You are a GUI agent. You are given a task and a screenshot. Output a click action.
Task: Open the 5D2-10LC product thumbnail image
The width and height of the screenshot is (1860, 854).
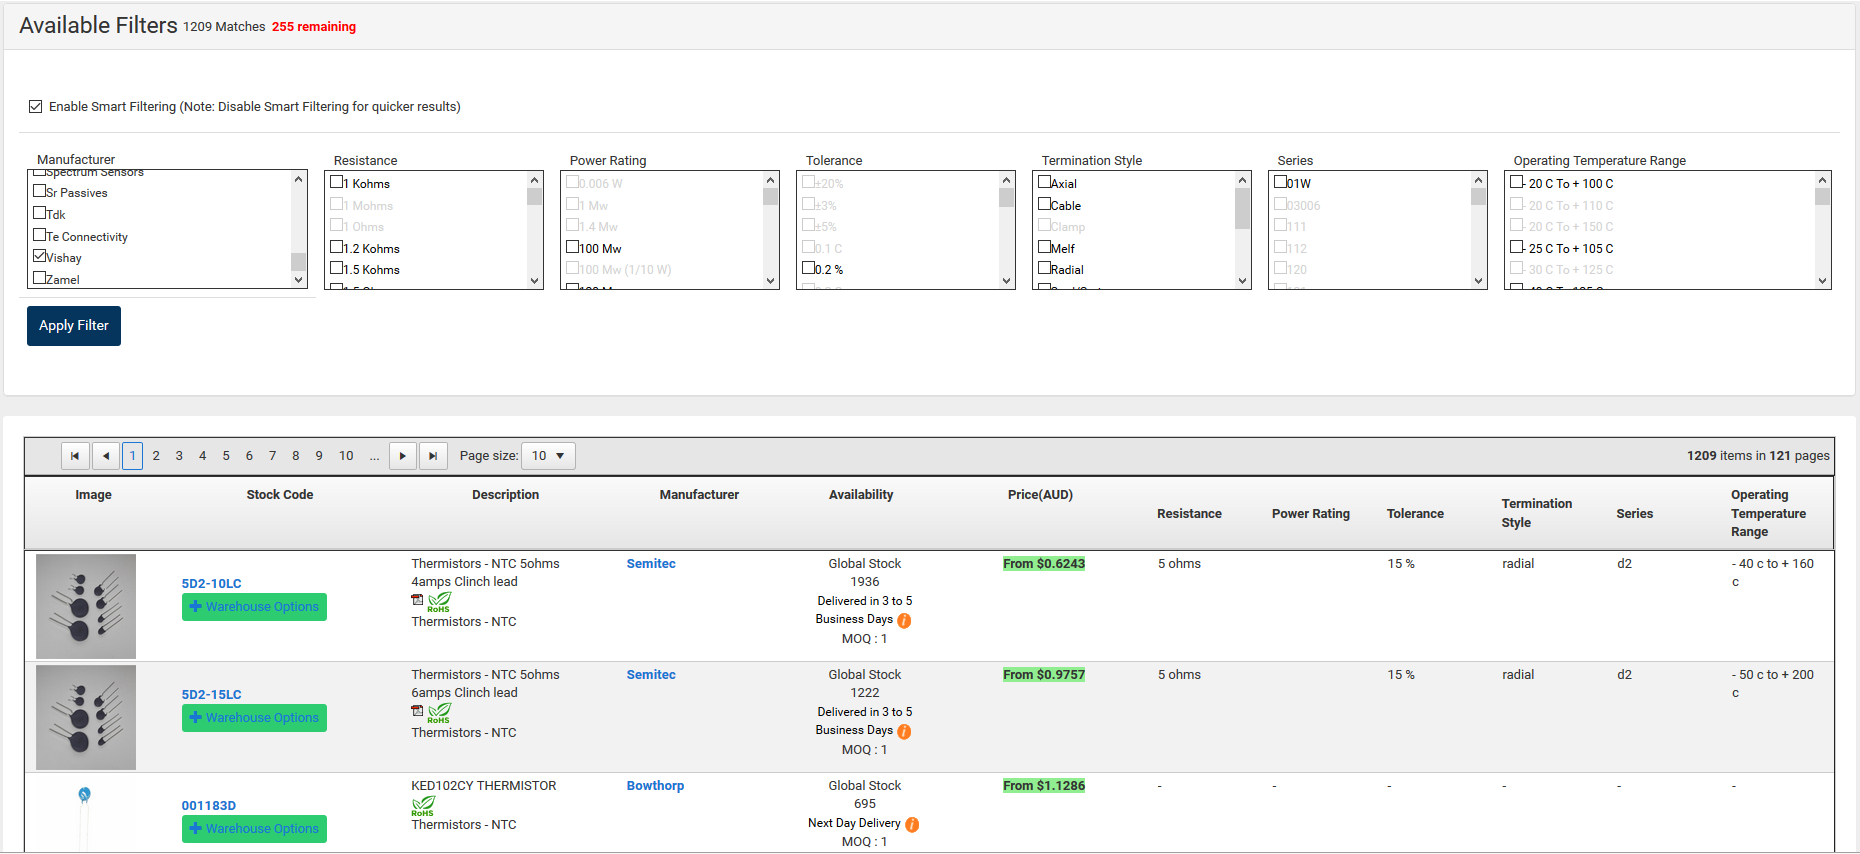click(x=86, y=606)
